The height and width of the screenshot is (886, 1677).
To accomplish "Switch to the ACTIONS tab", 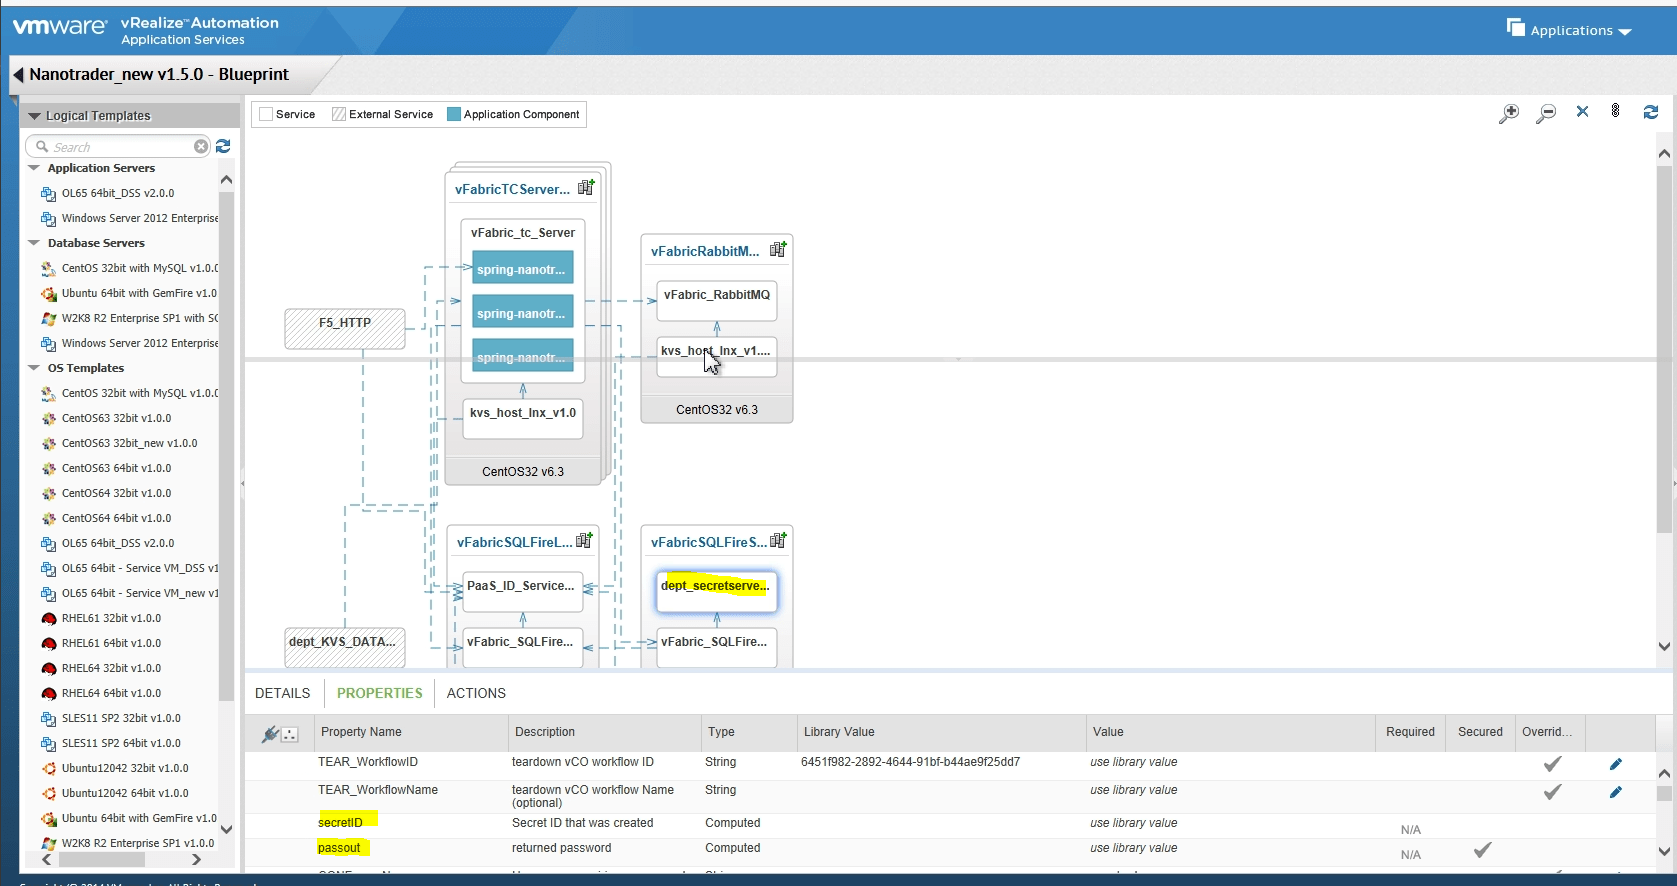I will coord(476,693).
